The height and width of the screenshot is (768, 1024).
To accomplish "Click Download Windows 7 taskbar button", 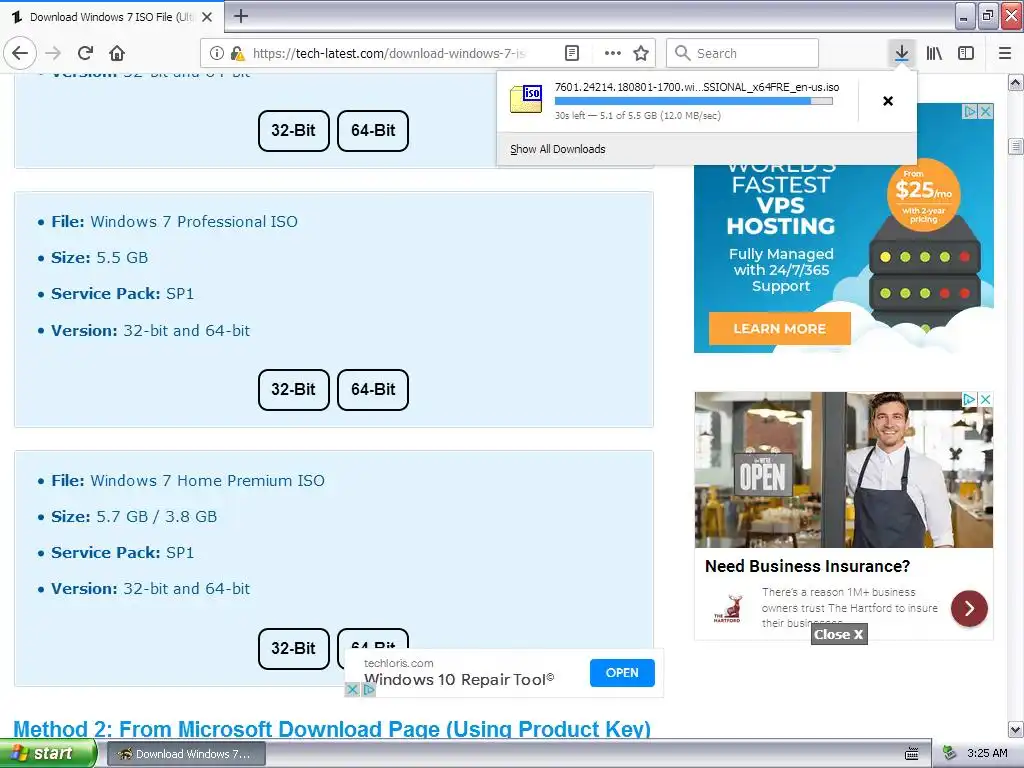I will [x=186, y=754].
